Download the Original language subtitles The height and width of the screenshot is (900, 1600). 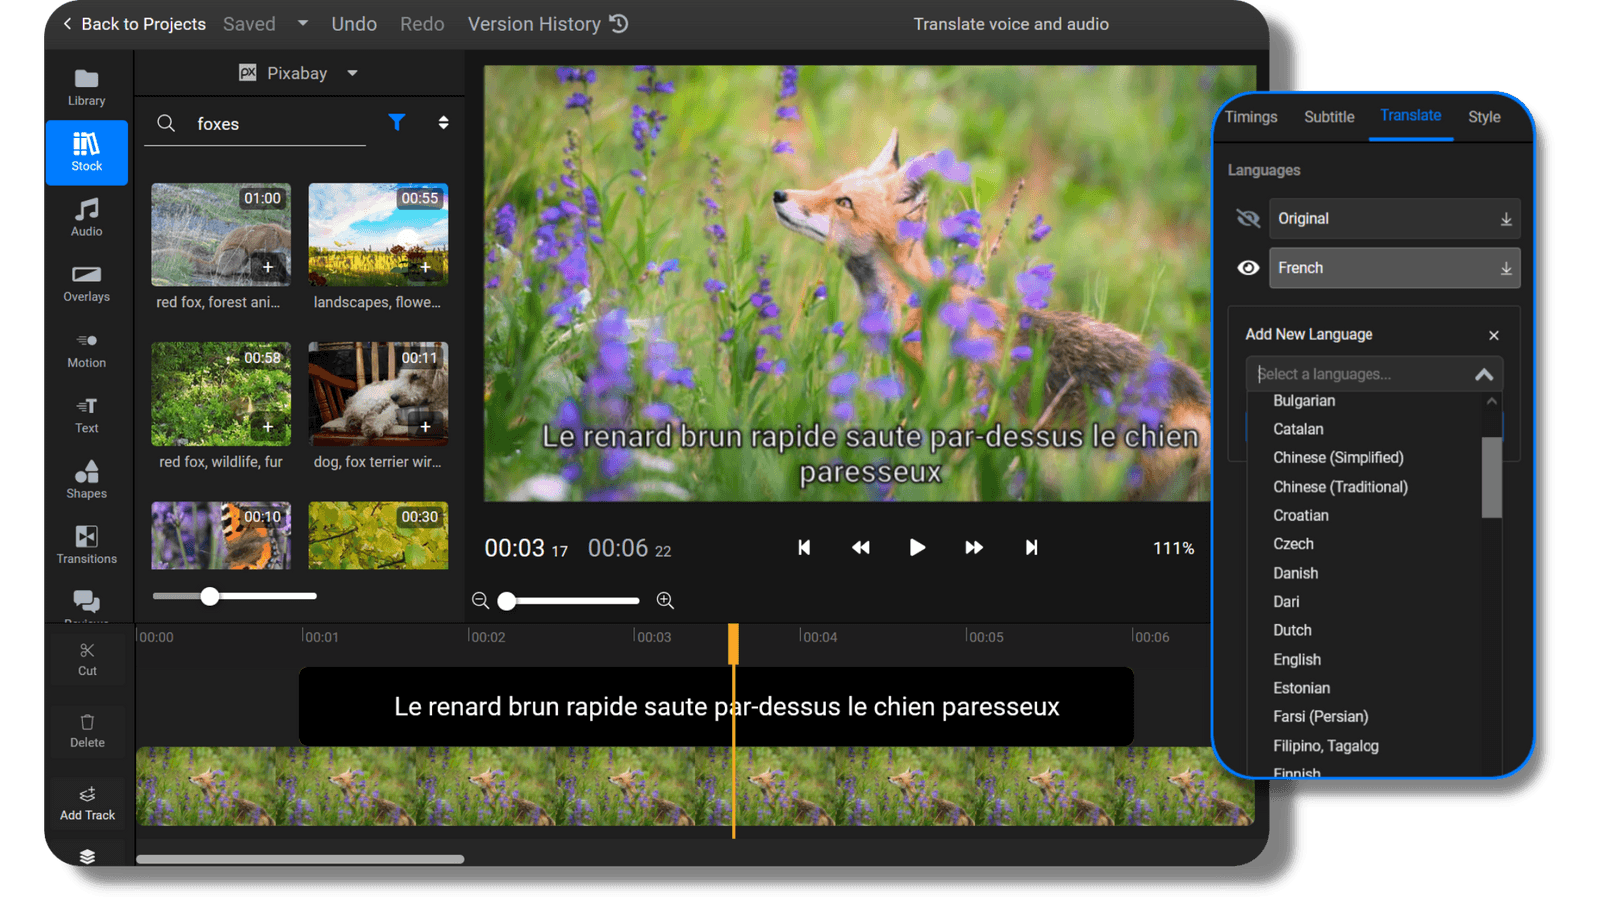pos(1506,219)
